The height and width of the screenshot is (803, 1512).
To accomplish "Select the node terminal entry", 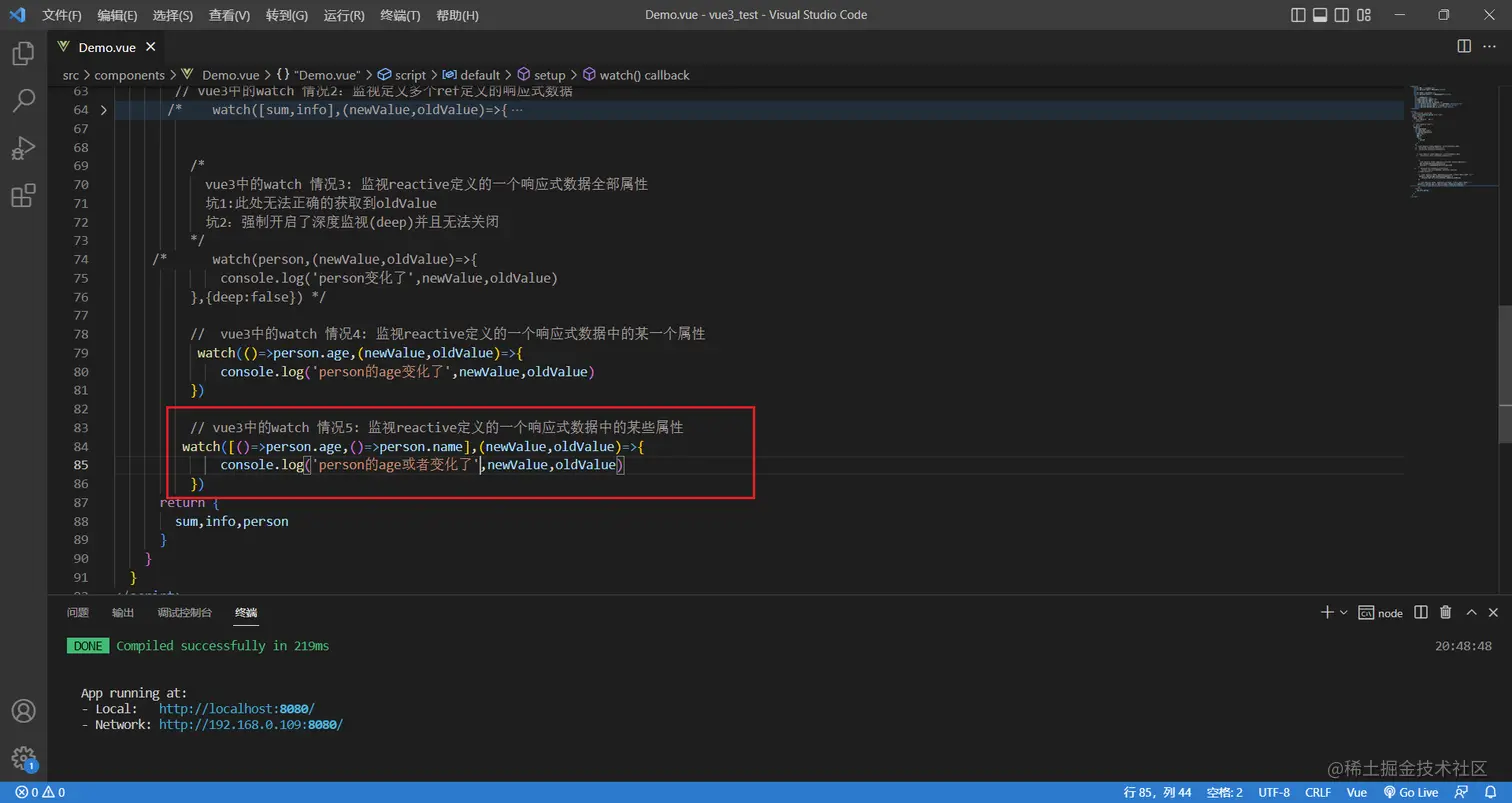I will (x=1381, y=613).
